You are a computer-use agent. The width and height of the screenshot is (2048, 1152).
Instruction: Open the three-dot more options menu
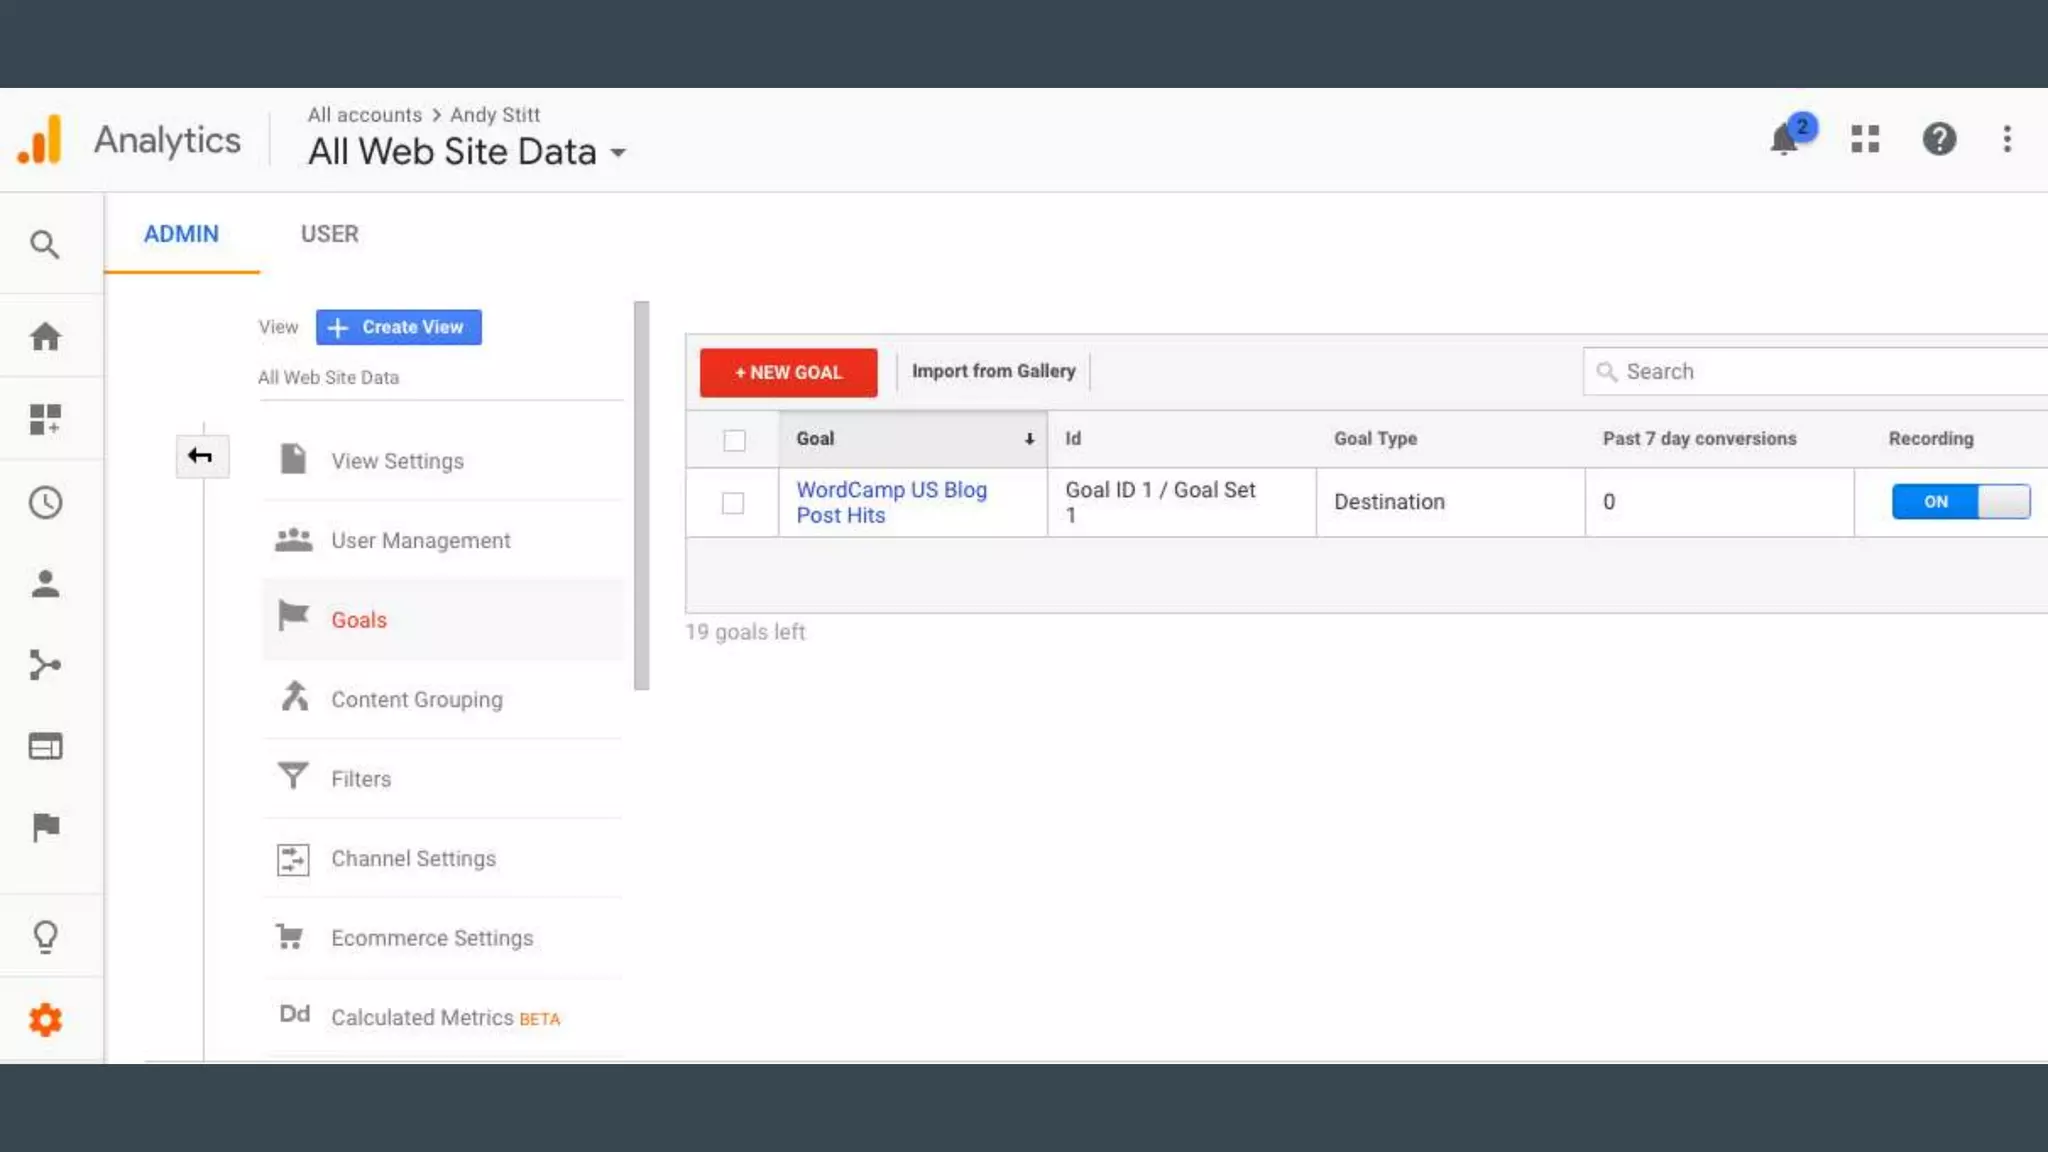2007,139
